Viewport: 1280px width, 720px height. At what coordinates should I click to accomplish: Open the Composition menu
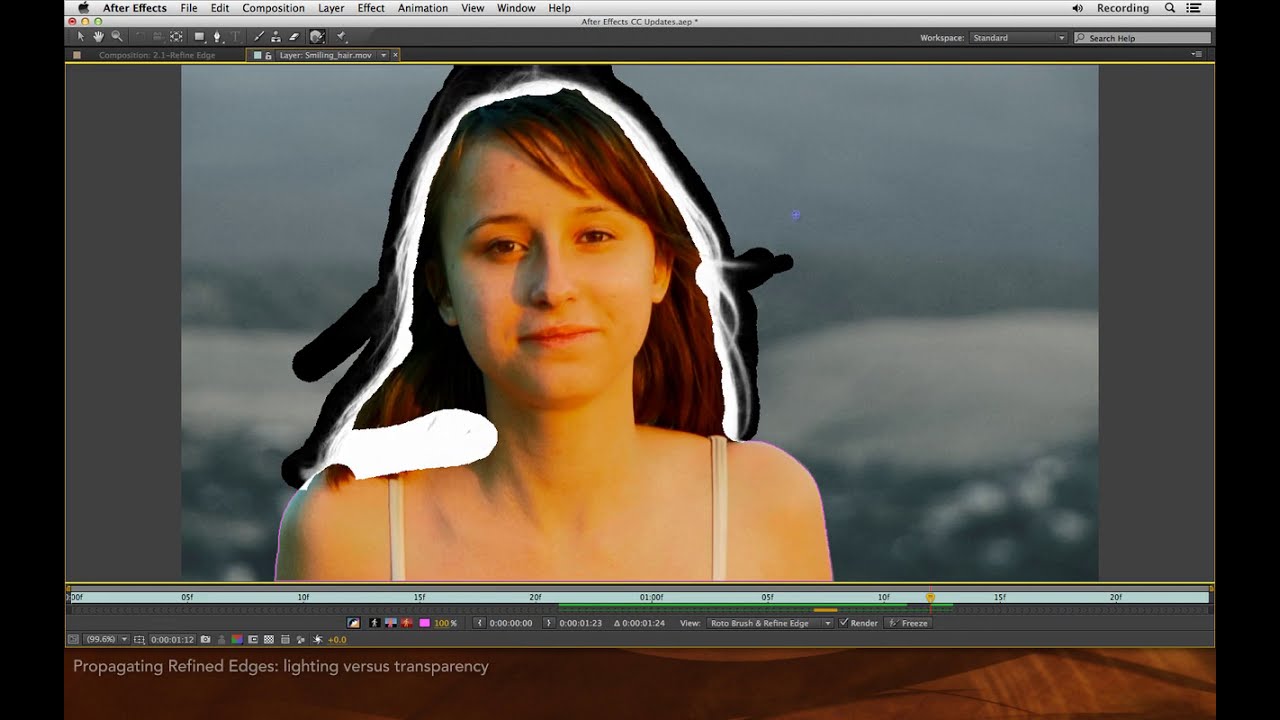[273, 8]
